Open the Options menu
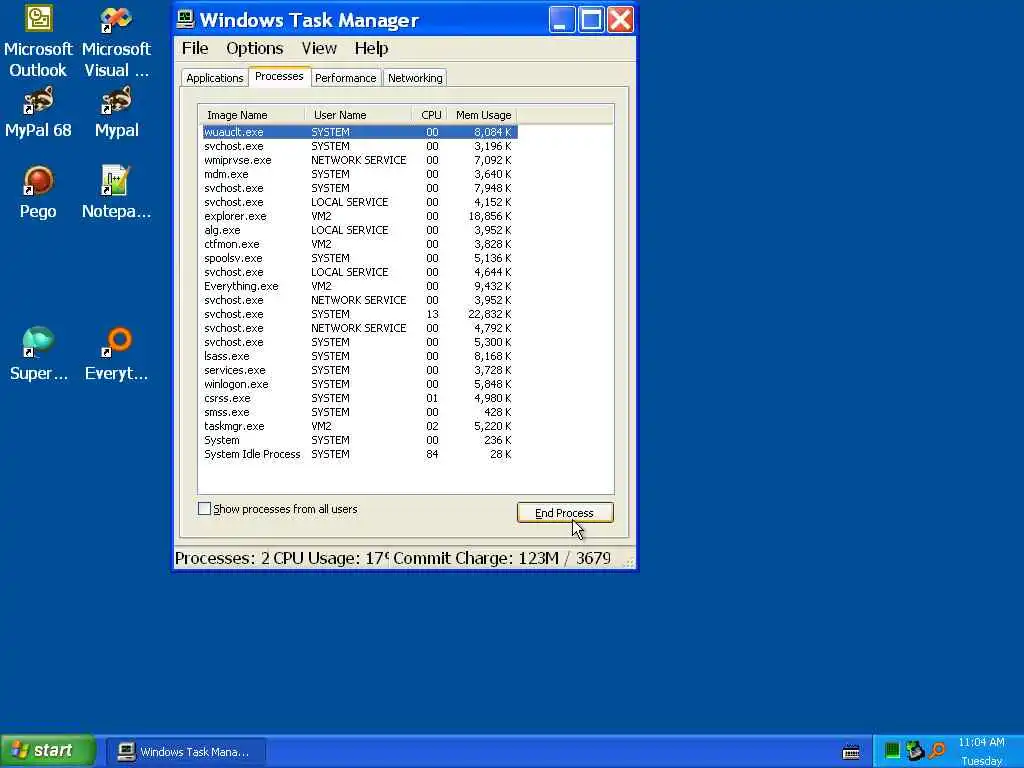 pyautogui.click(x=255, y=48)
